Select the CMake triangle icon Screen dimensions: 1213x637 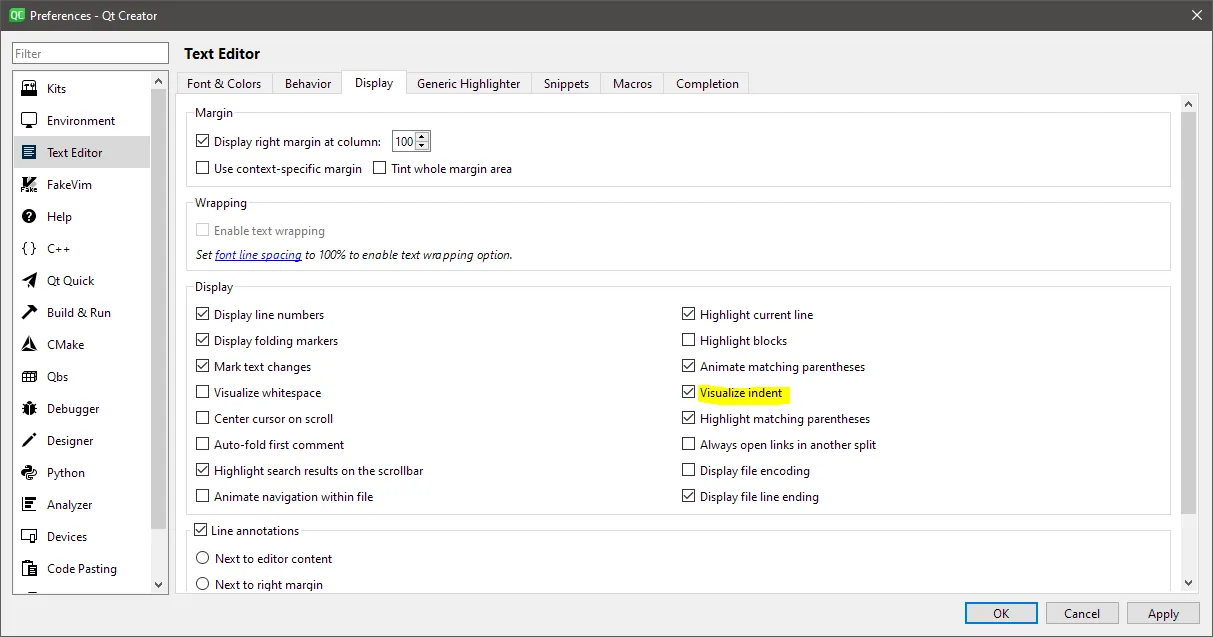tap(29, 344)
